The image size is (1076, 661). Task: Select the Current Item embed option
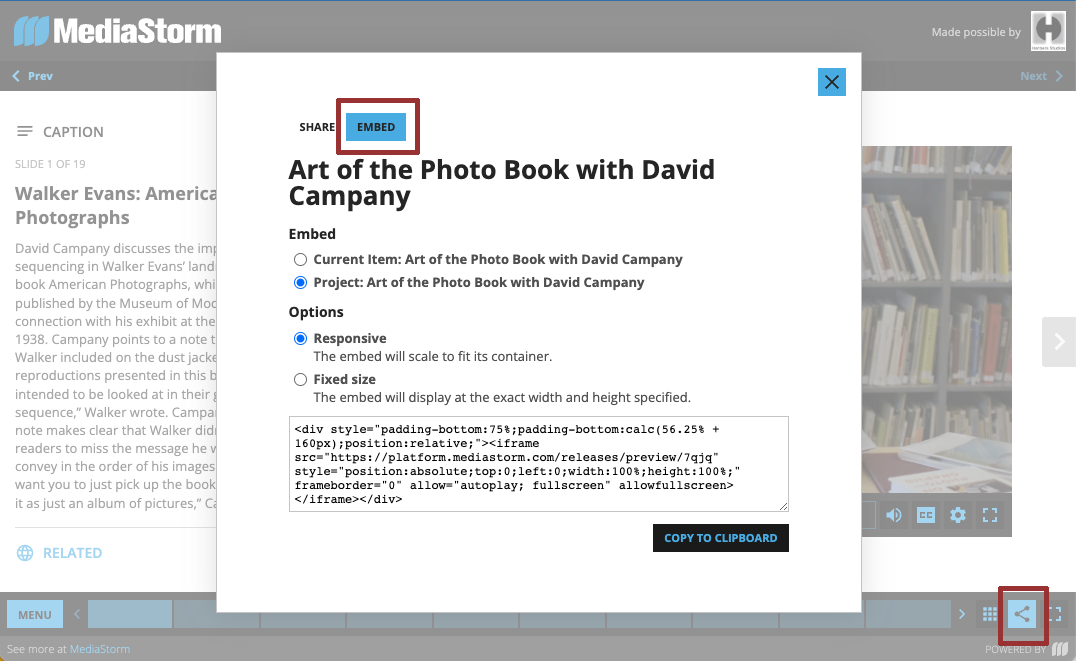point(300,259)
